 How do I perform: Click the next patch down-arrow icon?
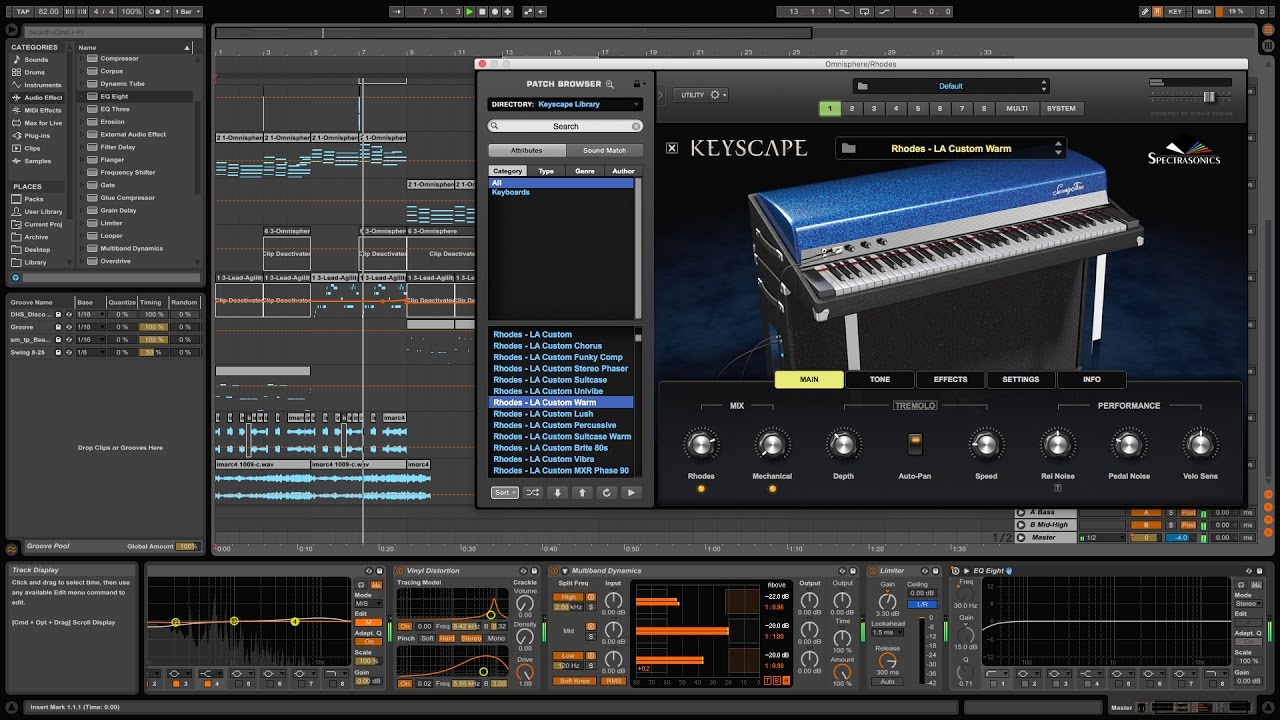[558, 492]
